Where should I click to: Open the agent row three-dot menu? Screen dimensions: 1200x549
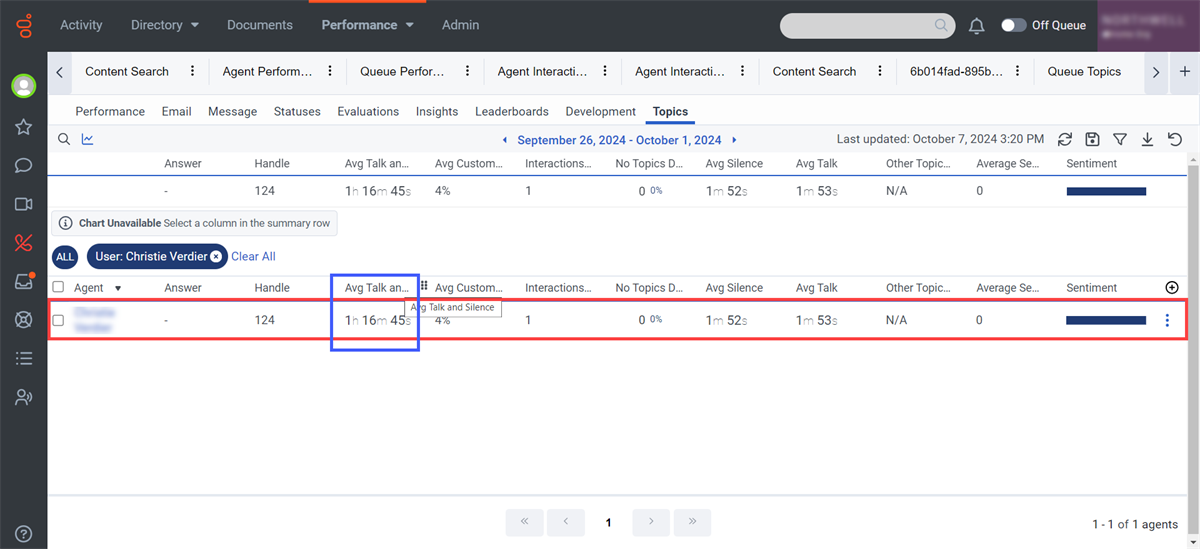point(1167,321)
